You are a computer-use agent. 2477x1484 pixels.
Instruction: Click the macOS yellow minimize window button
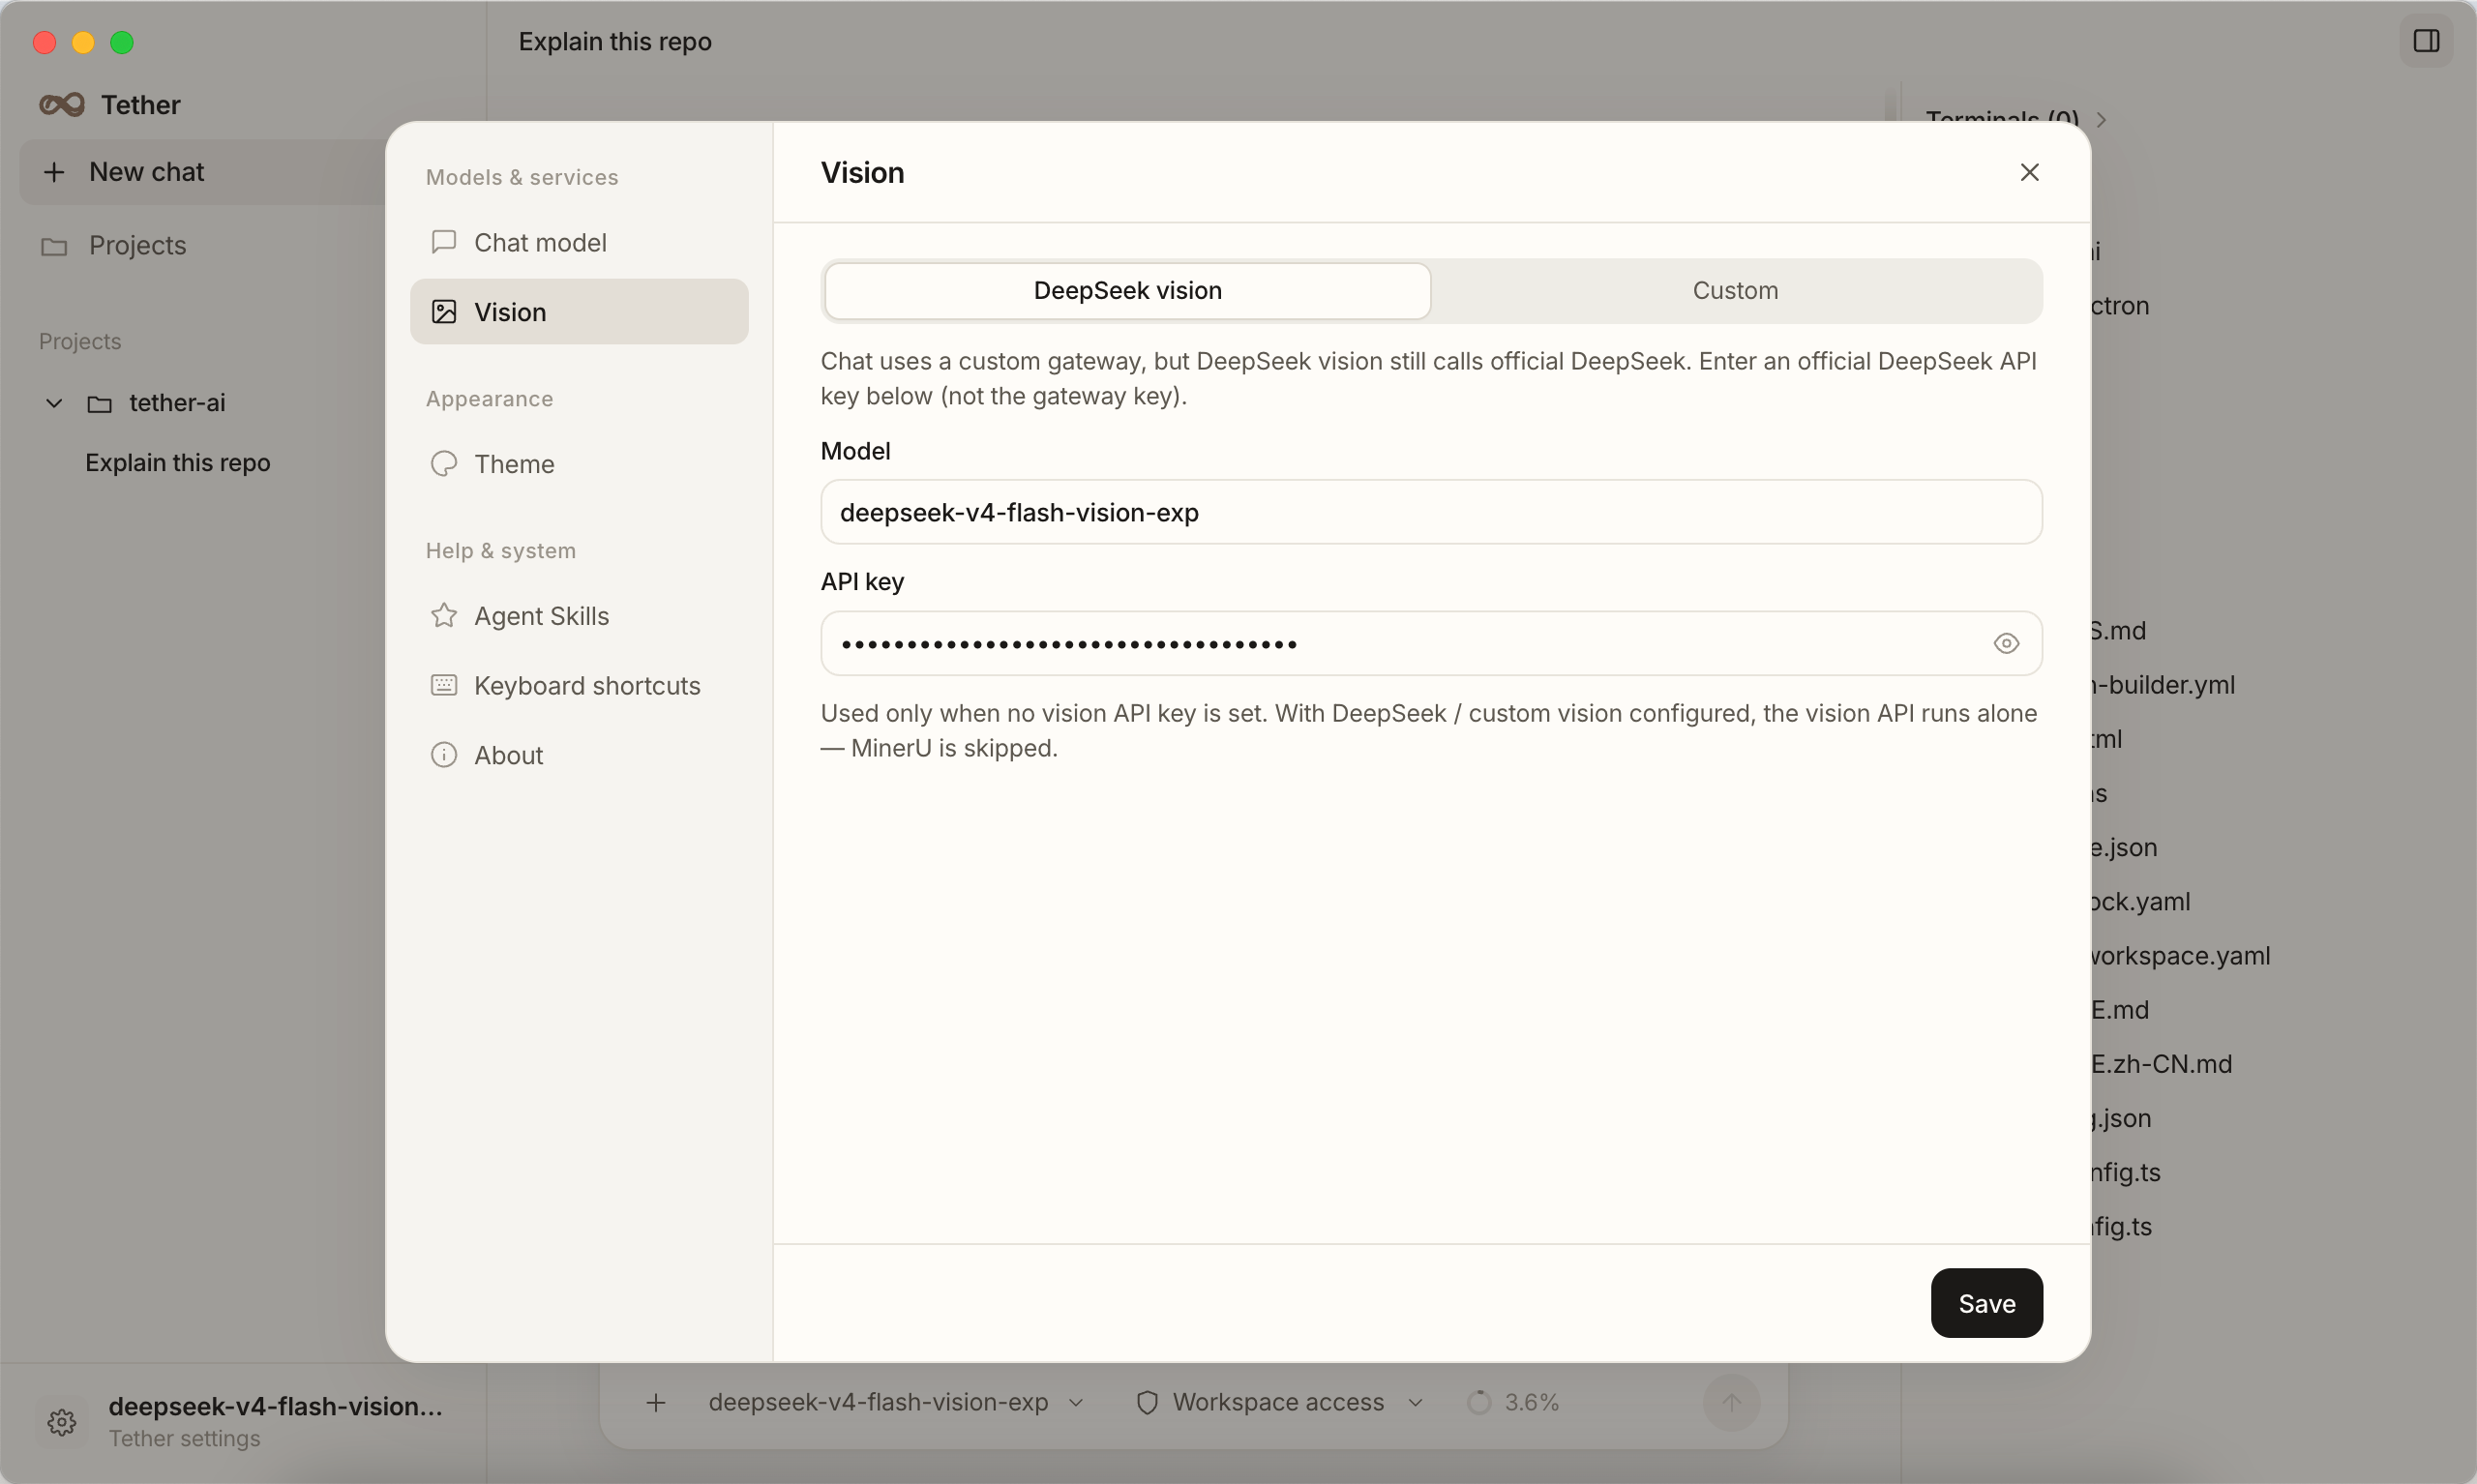(x=83, y=42)
